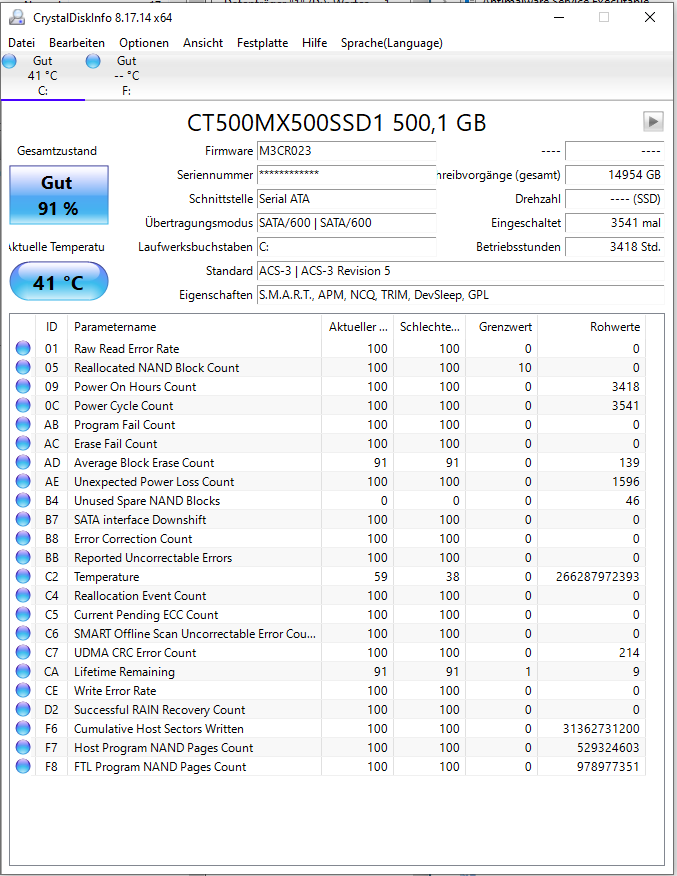Click the ID column header
Screen dimensions: 677x876
(x=51, y=327)
